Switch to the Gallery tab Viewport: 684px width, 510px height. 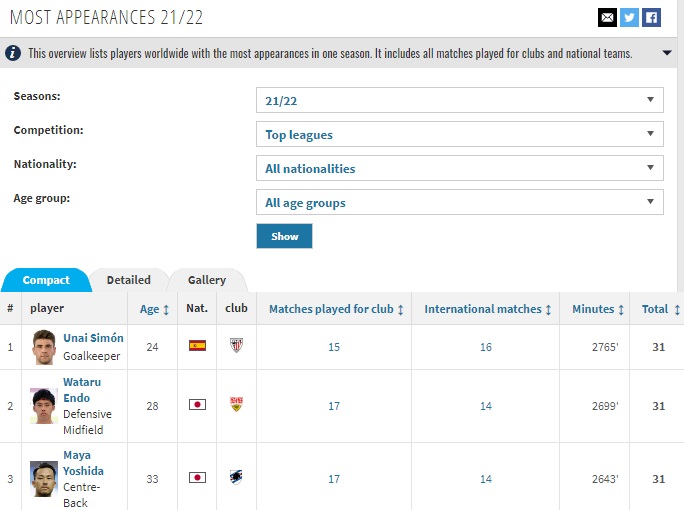tap(207, 280)
